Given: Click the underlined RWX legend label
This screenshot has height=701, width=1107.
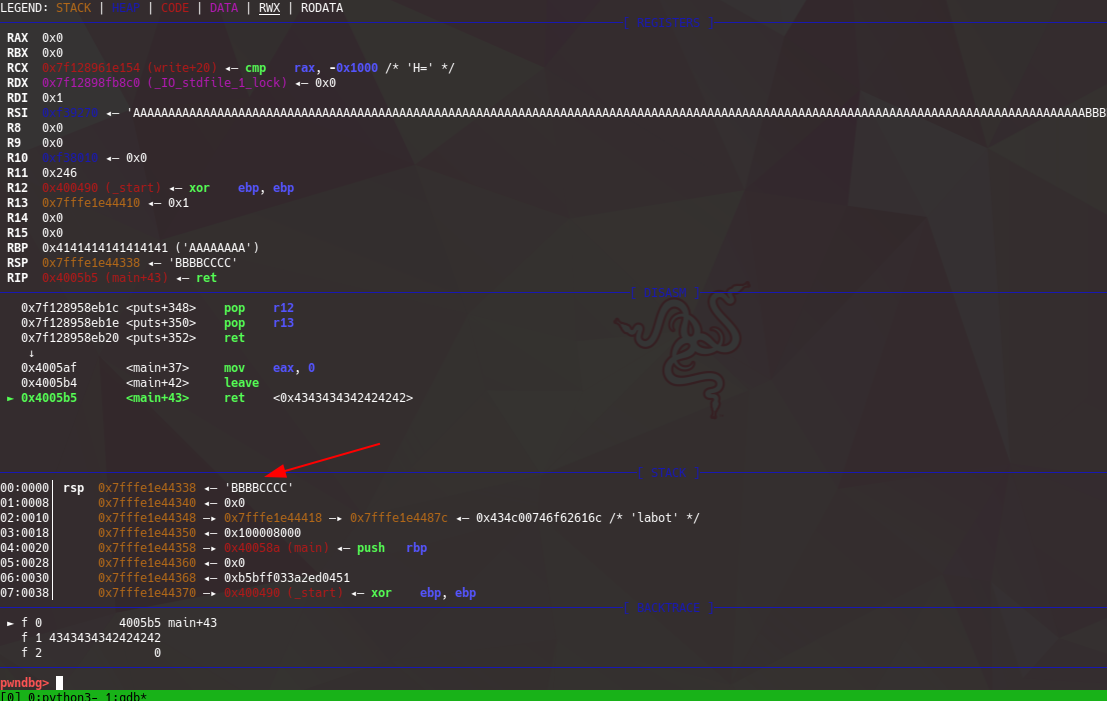Looking at the screenshot, I should (269, 8).
